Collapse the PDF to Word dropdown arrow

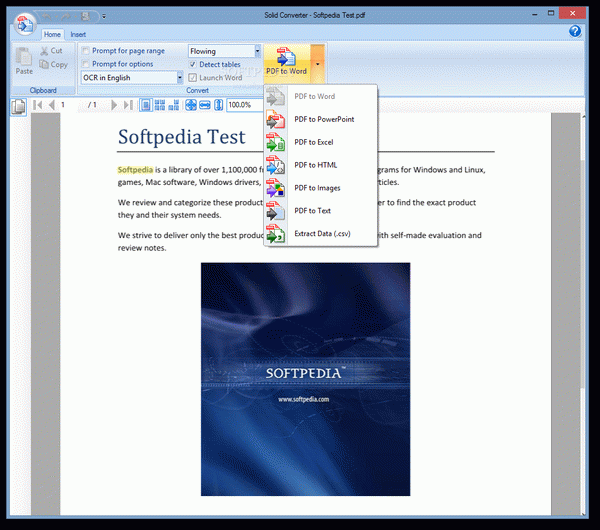[x=318, y=64]
